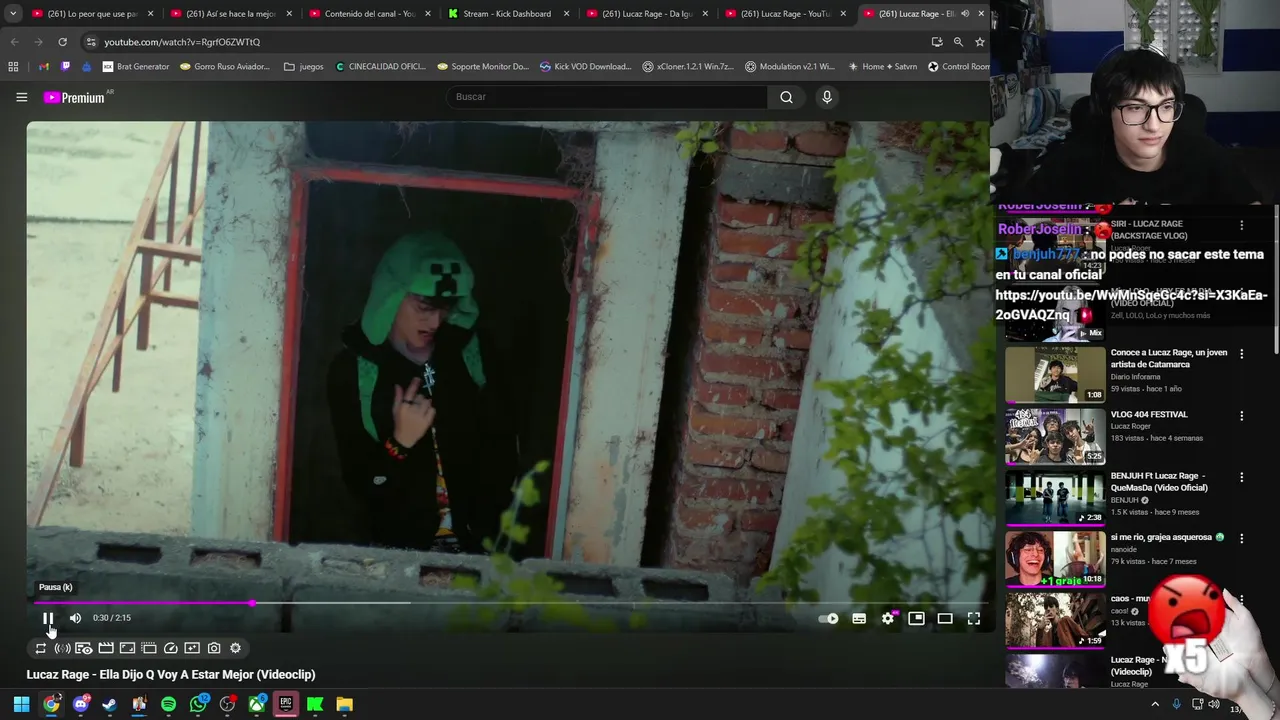Open the Kick VOD Download bookmark
Image resolution: width=1280 pixels, height=720 pixels.
(x=586, y=67)
